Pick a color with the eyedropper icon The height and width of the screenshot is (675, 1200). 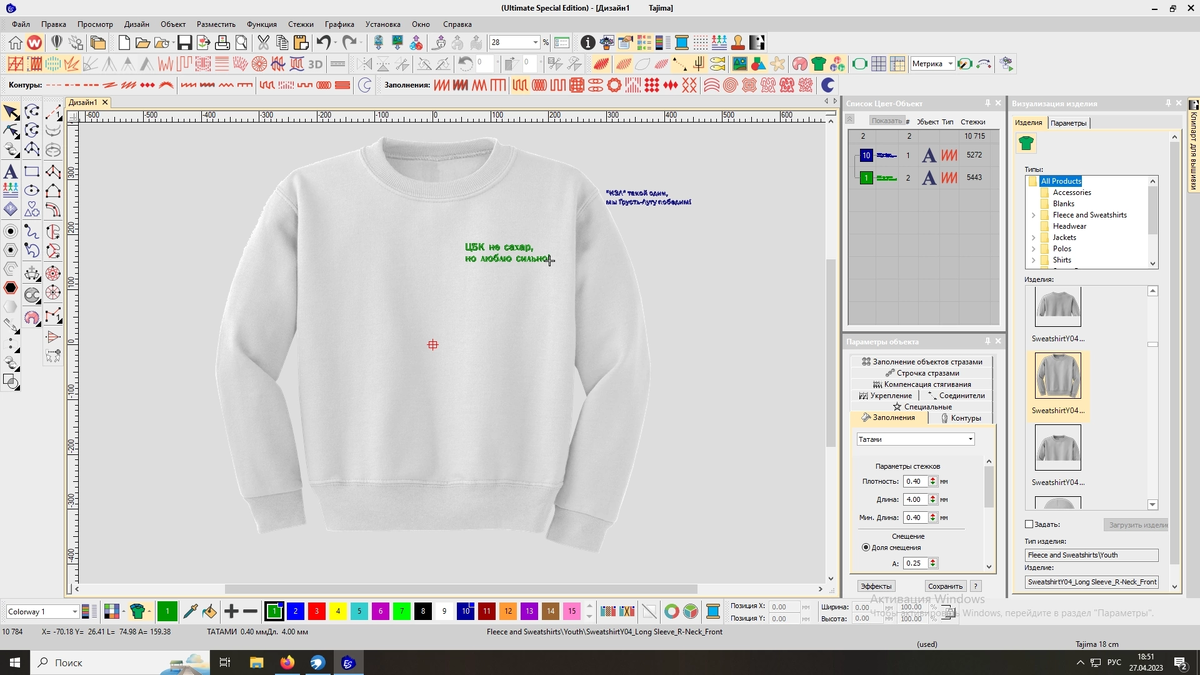point(189,611)
